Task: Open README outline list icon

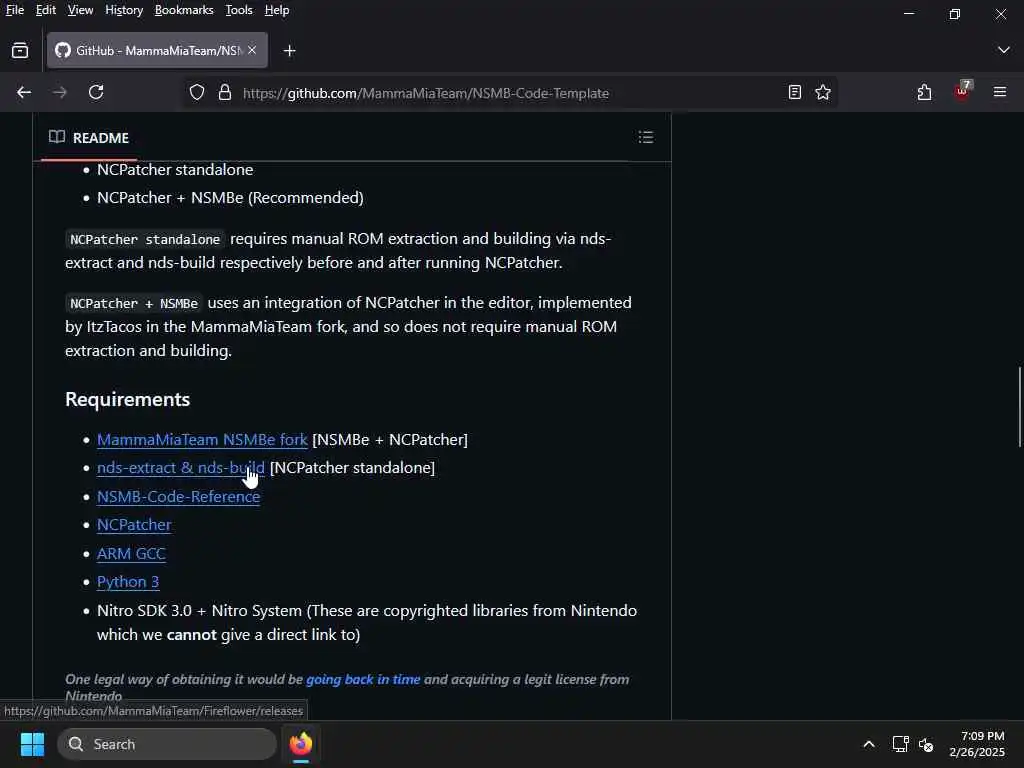Action: (x=645, y=137)
